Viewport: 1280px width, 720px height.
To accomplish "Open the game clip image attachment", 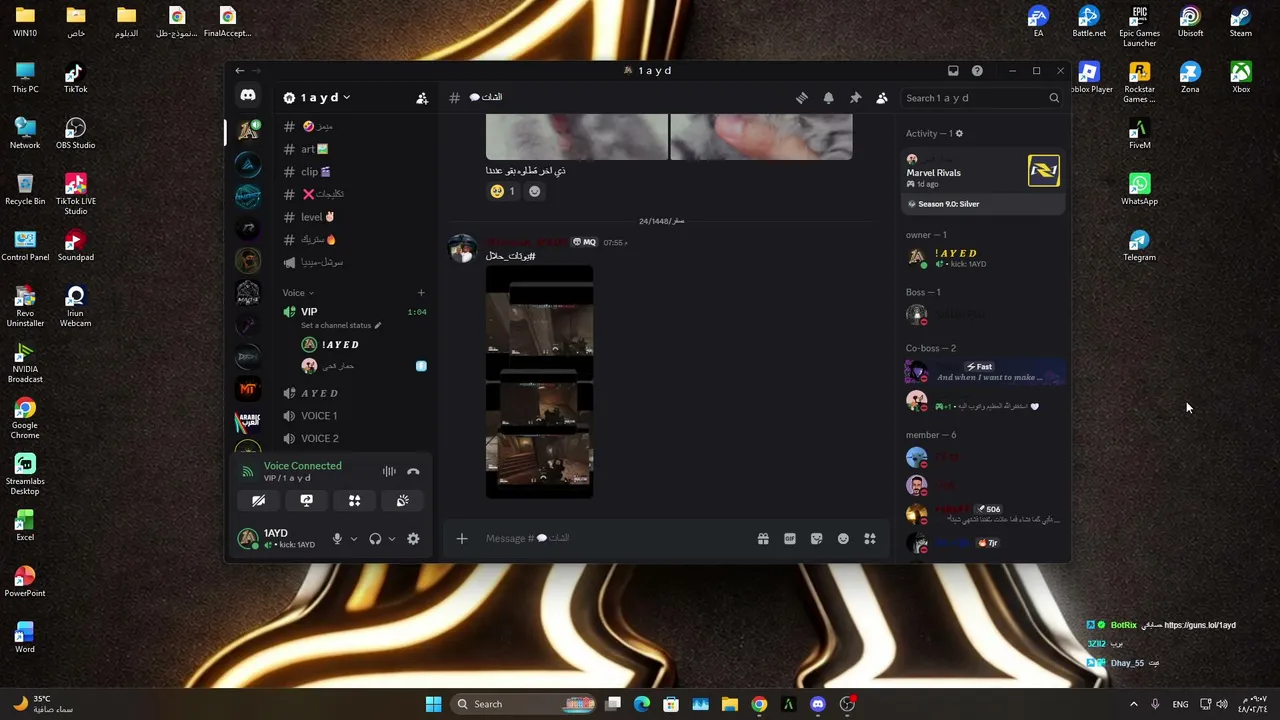I will (539, 382).
